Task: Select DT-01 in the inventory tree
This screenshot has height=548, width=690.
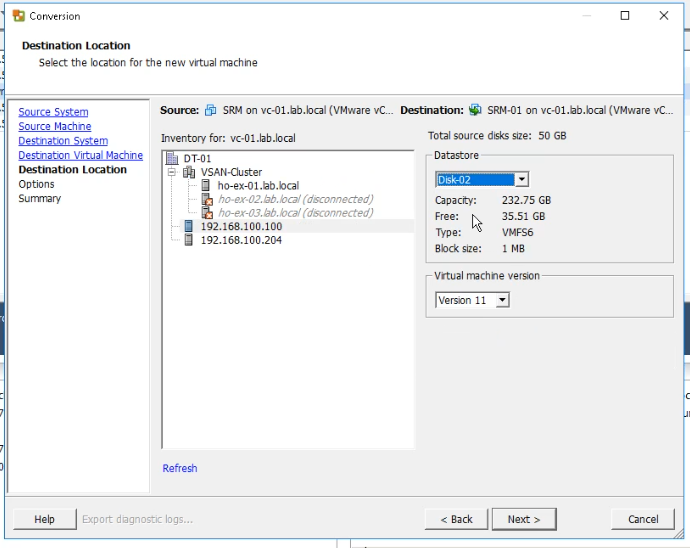Action: coord(197,158)
